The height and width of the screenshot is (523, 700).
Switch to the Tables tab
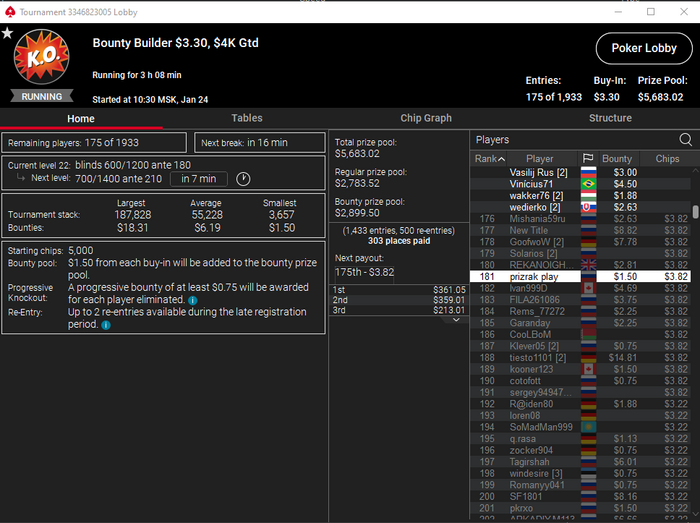(x=247, y=118)
